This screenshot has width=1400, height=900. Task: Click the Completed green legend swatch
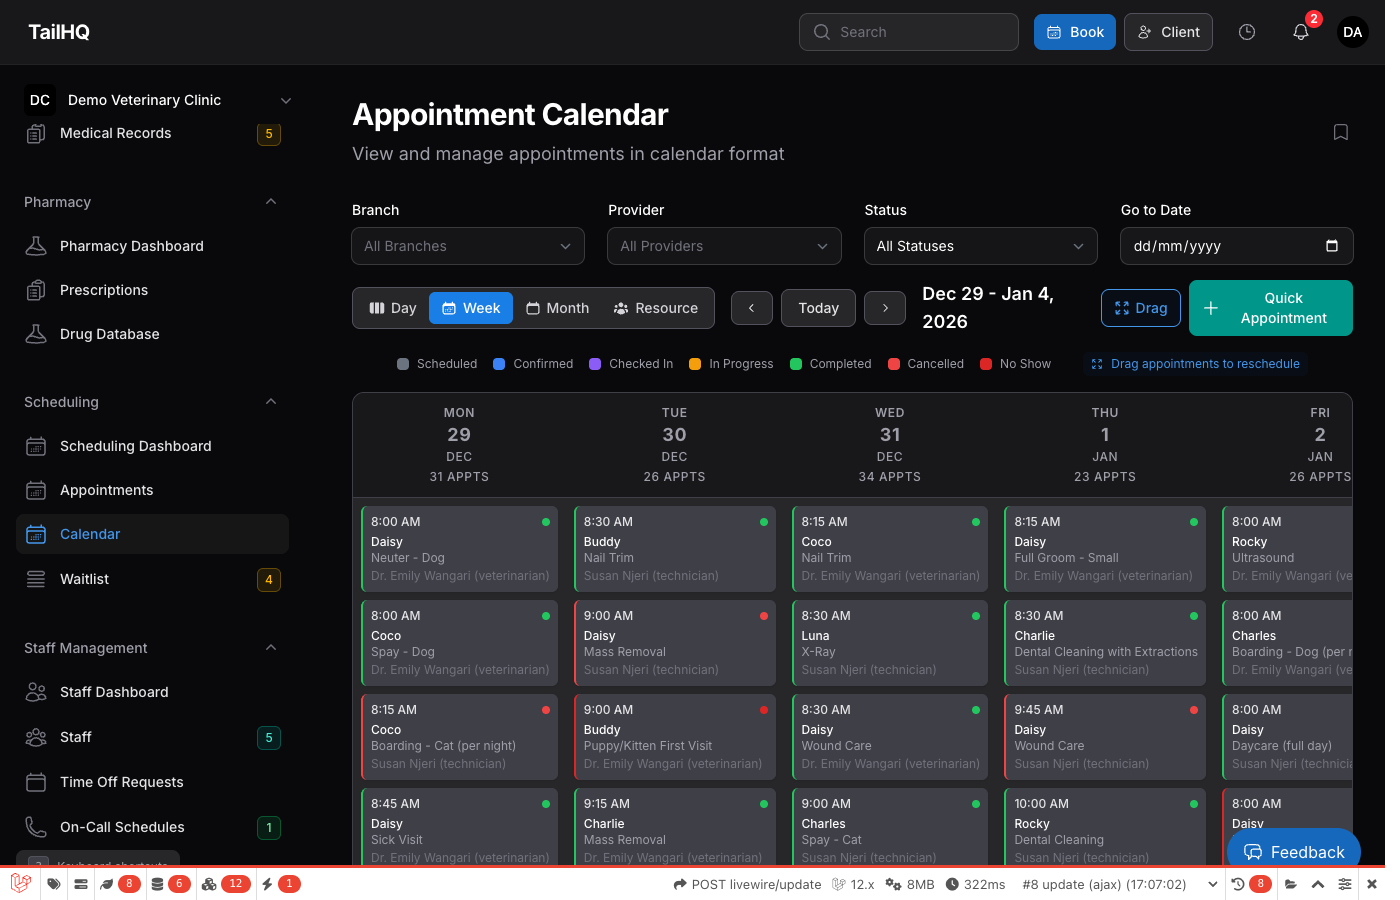796,364
